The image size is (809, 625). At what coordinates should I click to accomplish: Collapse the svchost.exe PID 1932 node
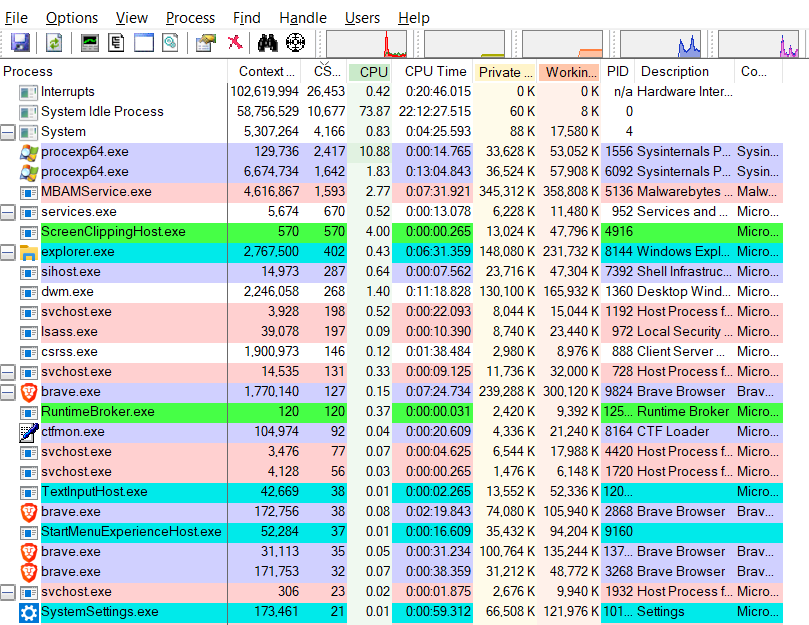(x=8, y=592)
